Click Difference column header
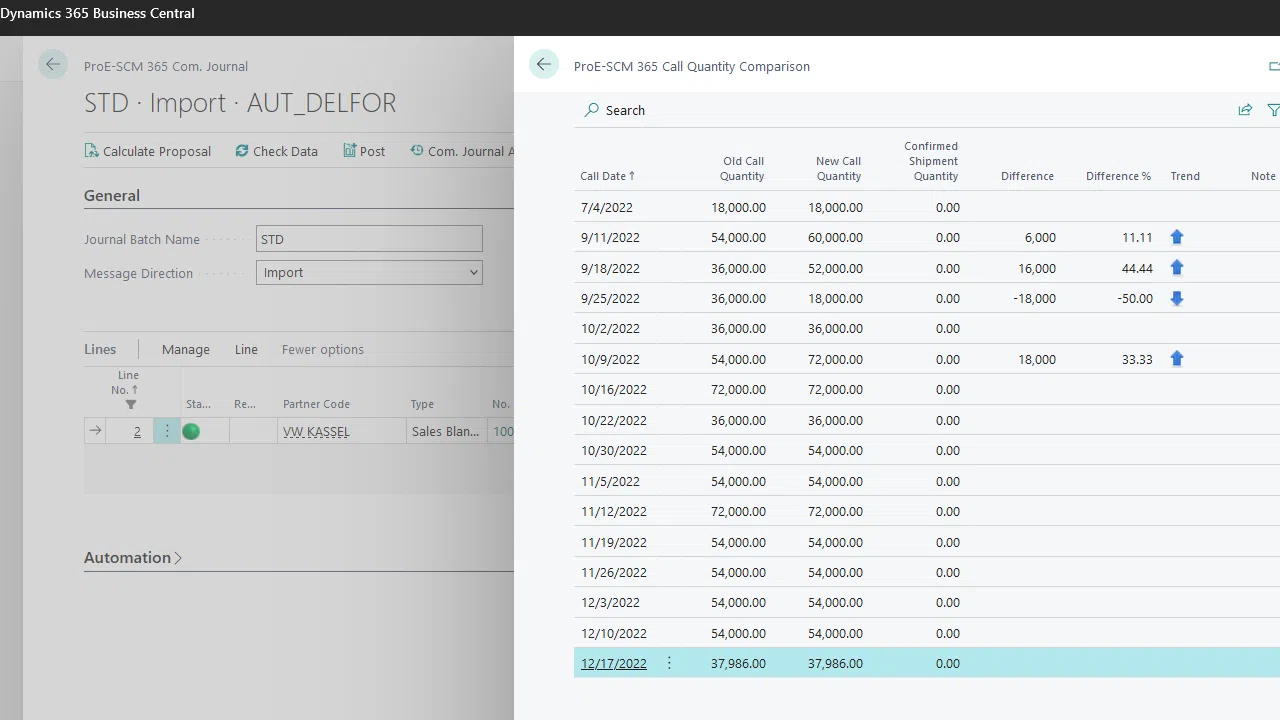This screenshot has width=1280, height=720. point(1027,176)
